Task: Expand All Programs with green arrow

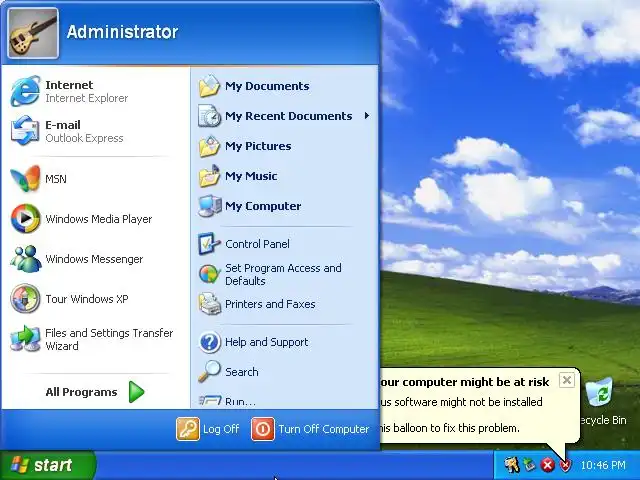Action: pos(137,392)
